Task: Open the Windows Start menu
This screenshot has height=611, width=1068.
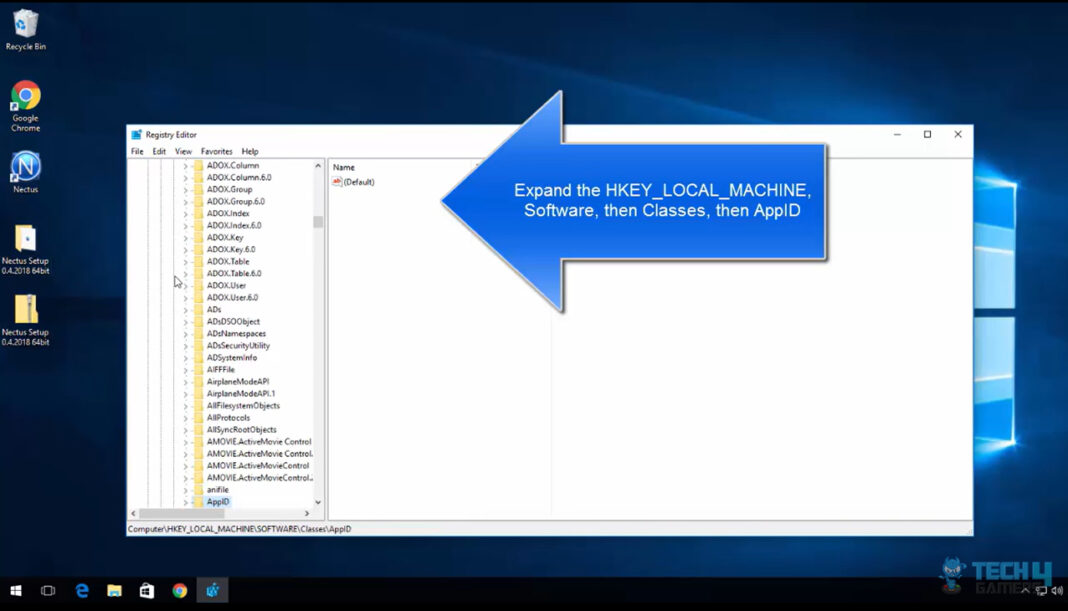Action: (x=16, y=591)
